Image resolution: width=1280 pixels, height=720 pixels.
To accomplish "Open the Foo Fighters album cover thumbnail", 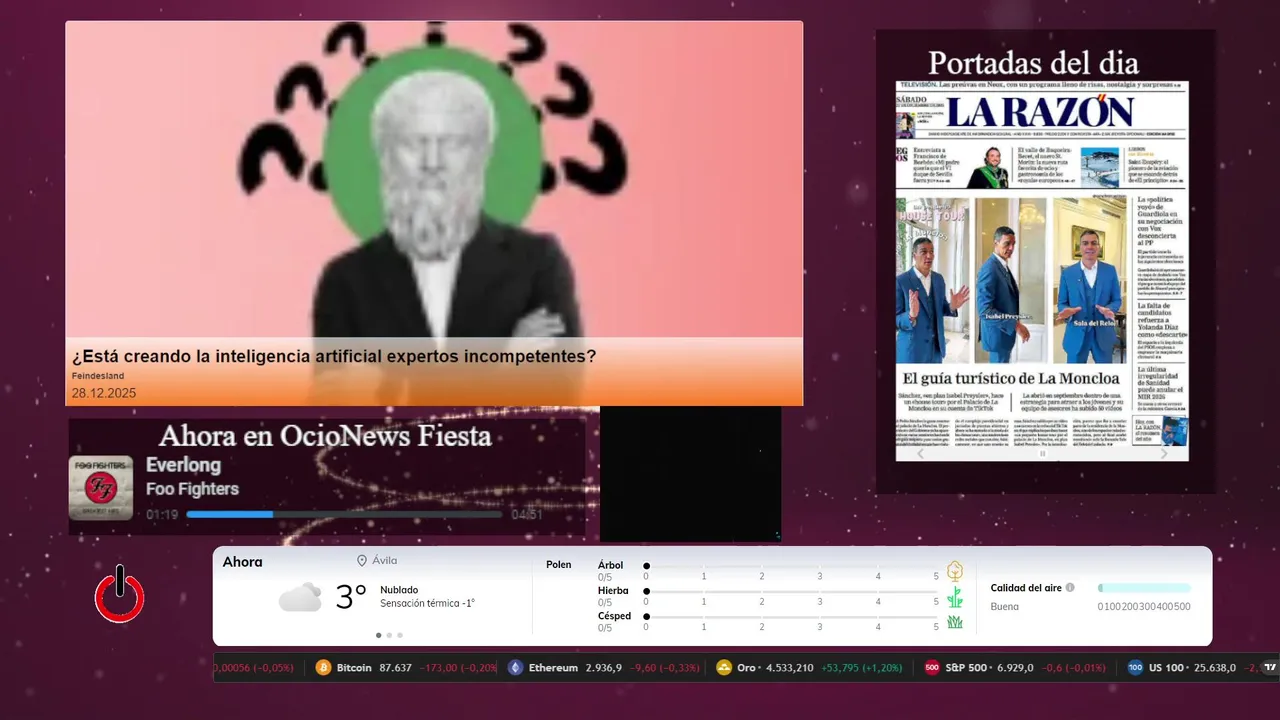I will click(101, 488).
